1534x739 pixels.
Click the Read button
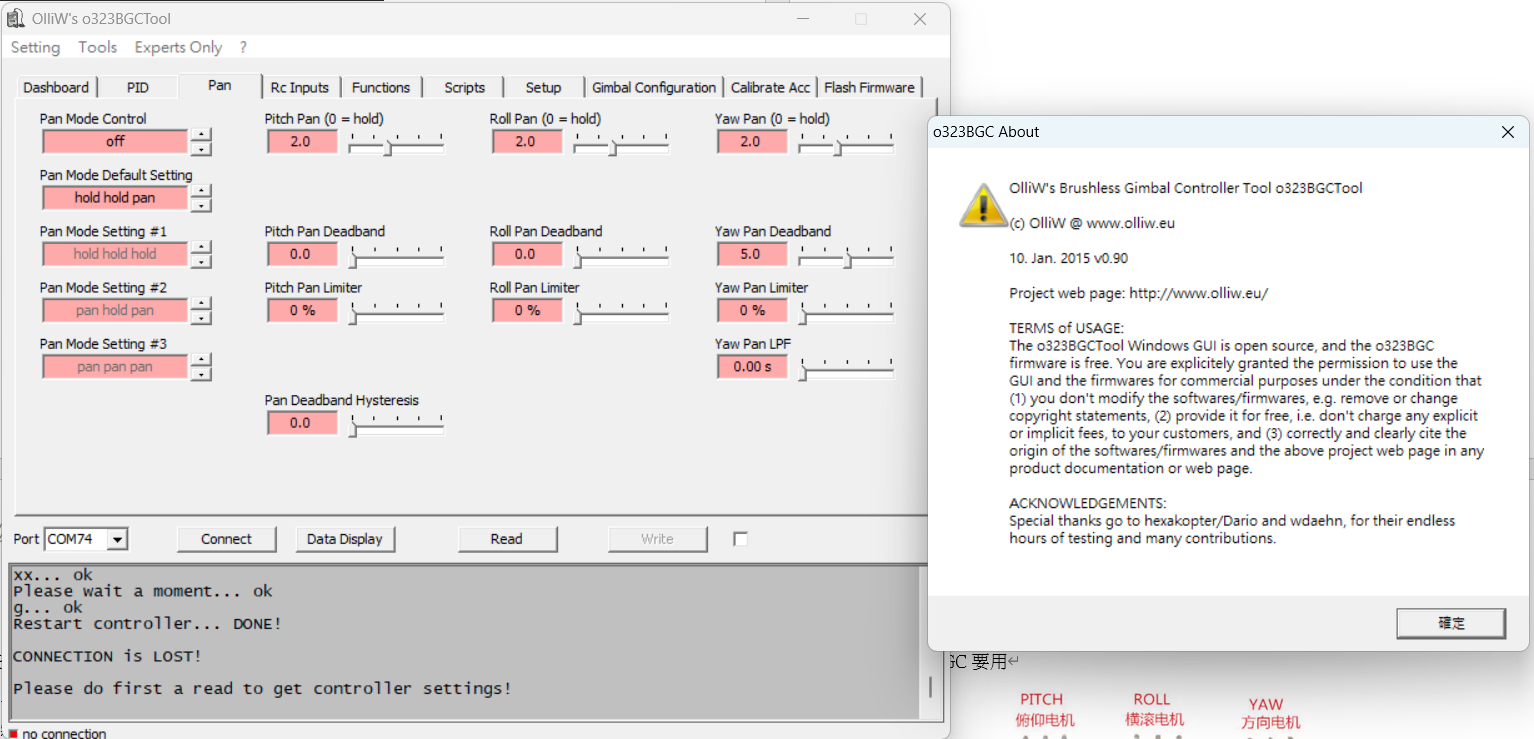coord(507,539)
